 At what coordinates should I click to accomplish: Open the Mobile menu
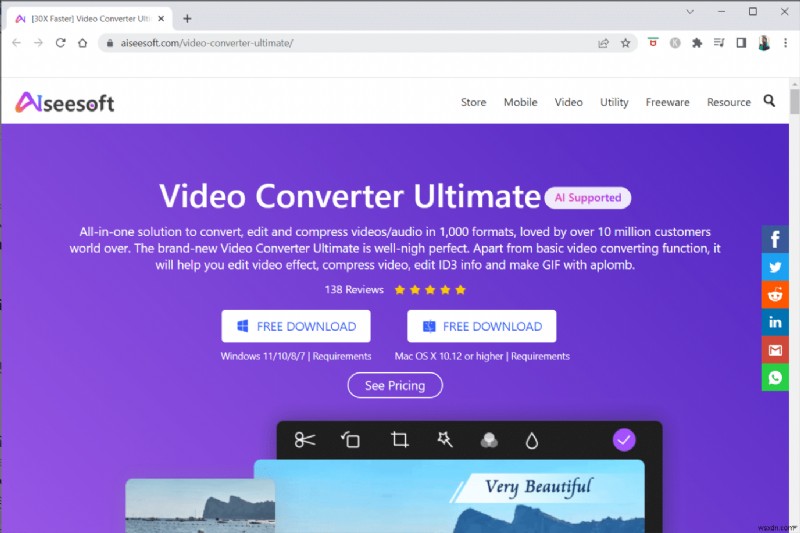point(520,102)
